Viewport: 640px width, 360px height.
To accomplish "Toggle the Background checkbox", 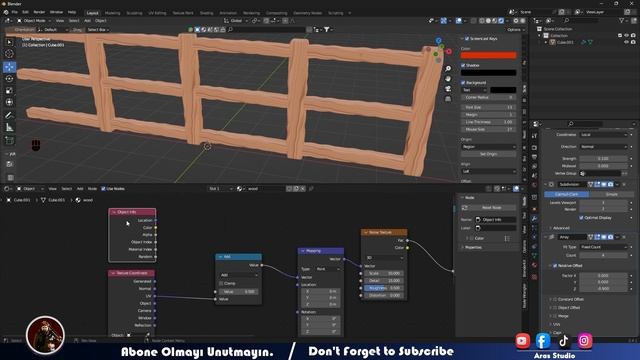I will [463, 82].
